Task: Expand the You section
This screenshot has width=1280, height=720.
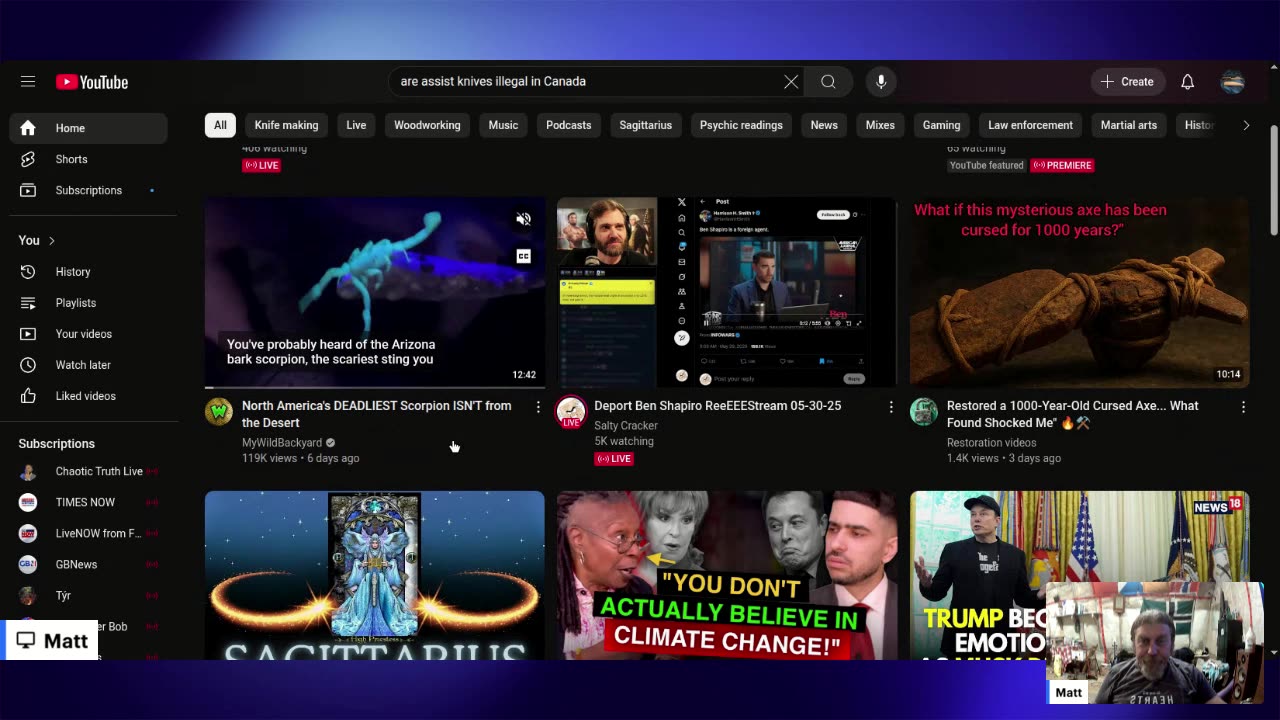Action: pos(37,240)
